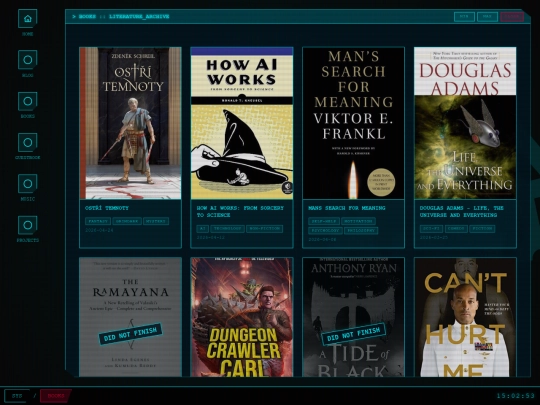Select the FICTION tag
The image size is (540, 405).
(482, 229)
